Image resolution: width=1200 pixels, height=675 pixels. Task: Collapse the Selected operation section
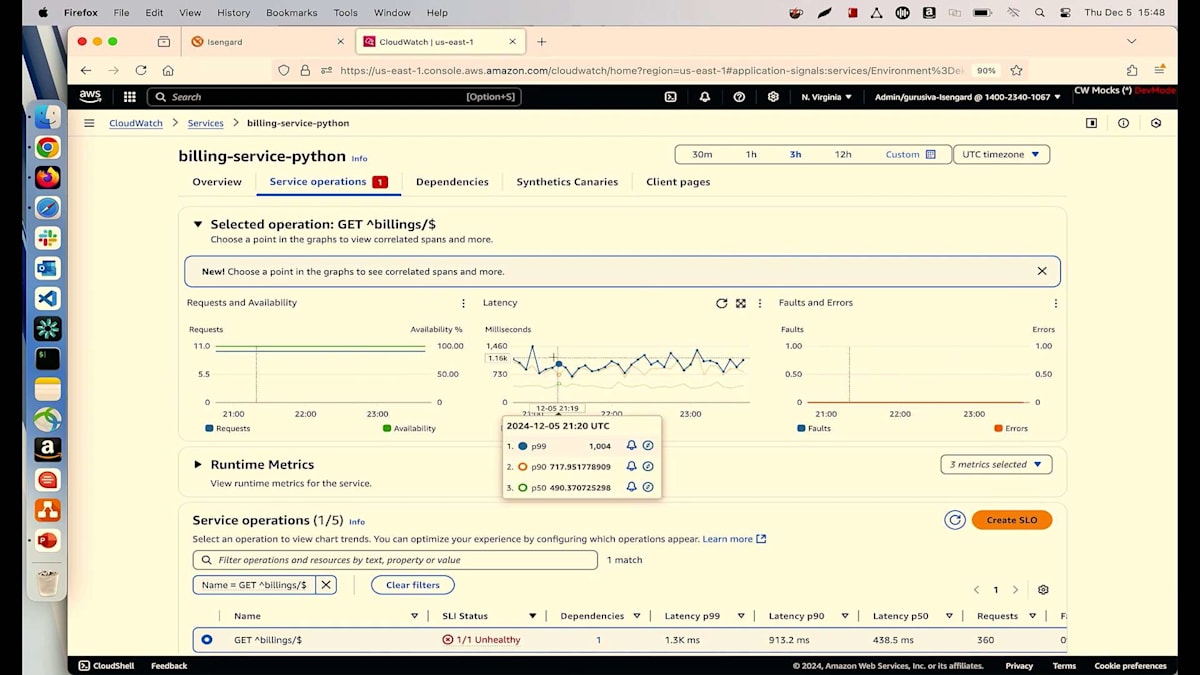pyautogui.click(x=198, y=225)
